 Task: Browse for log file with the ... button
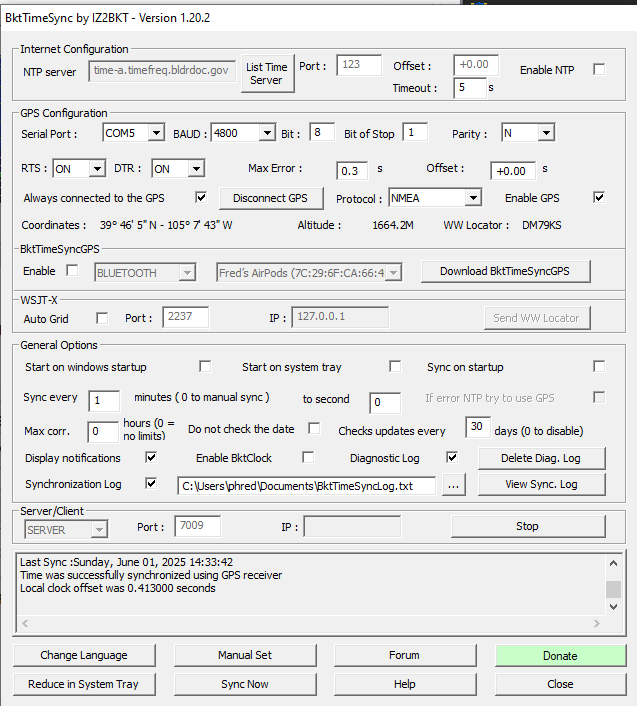453,484
